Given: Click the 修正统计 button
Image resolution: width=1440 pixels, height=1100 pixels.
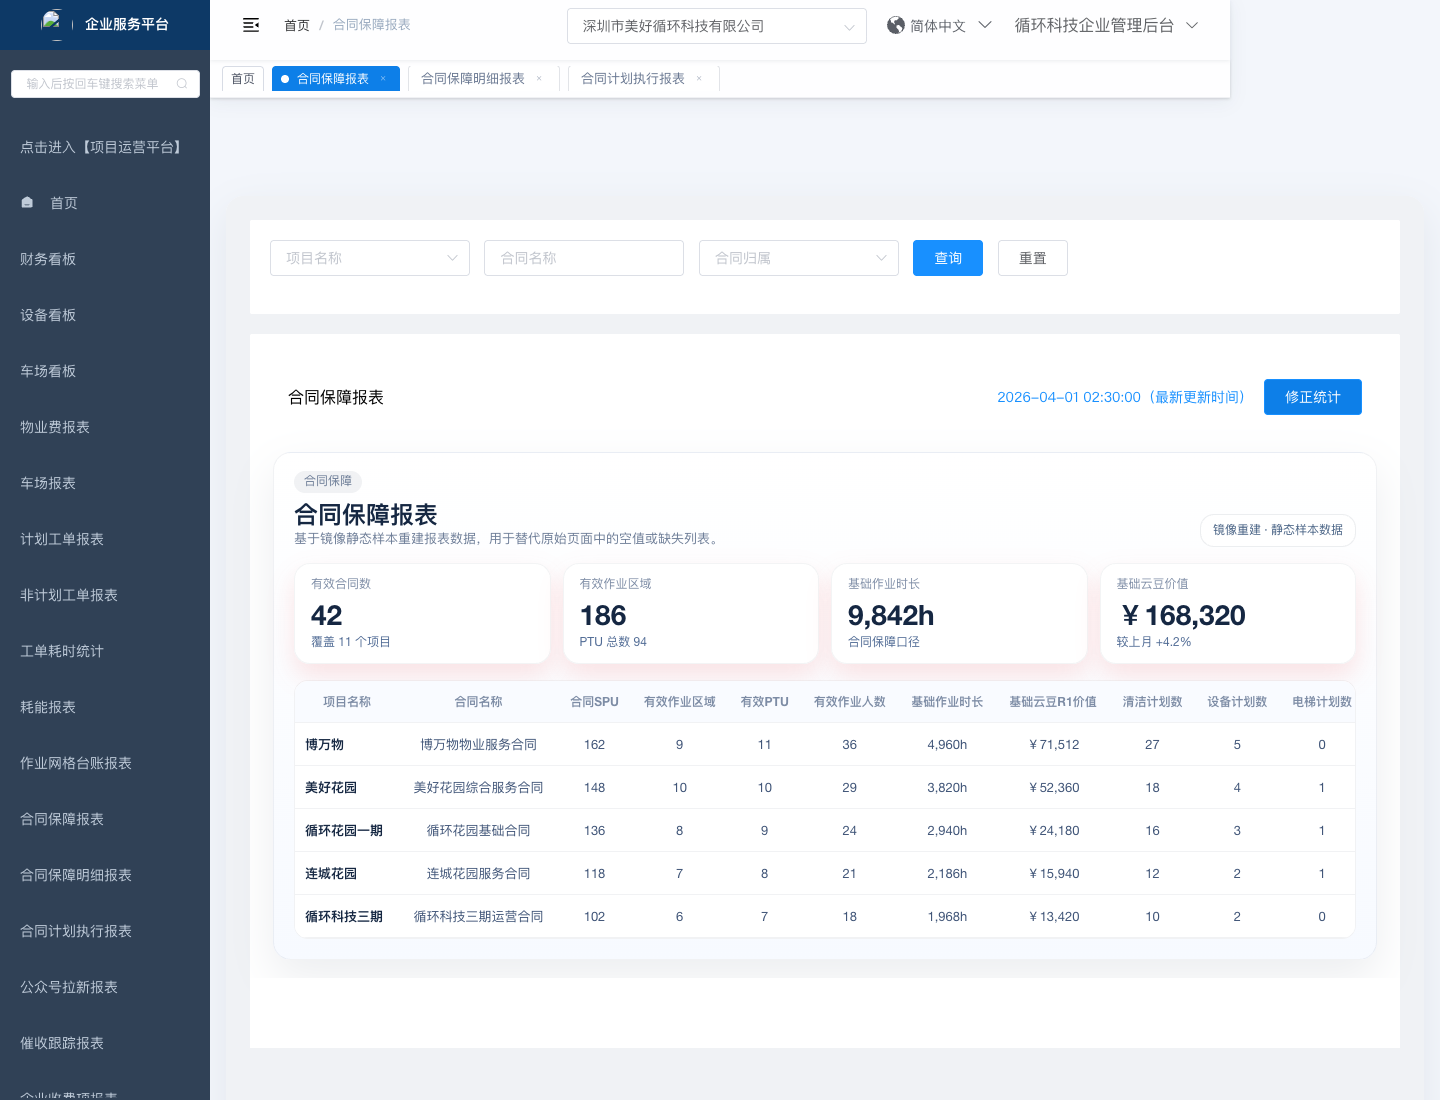Looking at the screenshot, I should [1312, 397].
